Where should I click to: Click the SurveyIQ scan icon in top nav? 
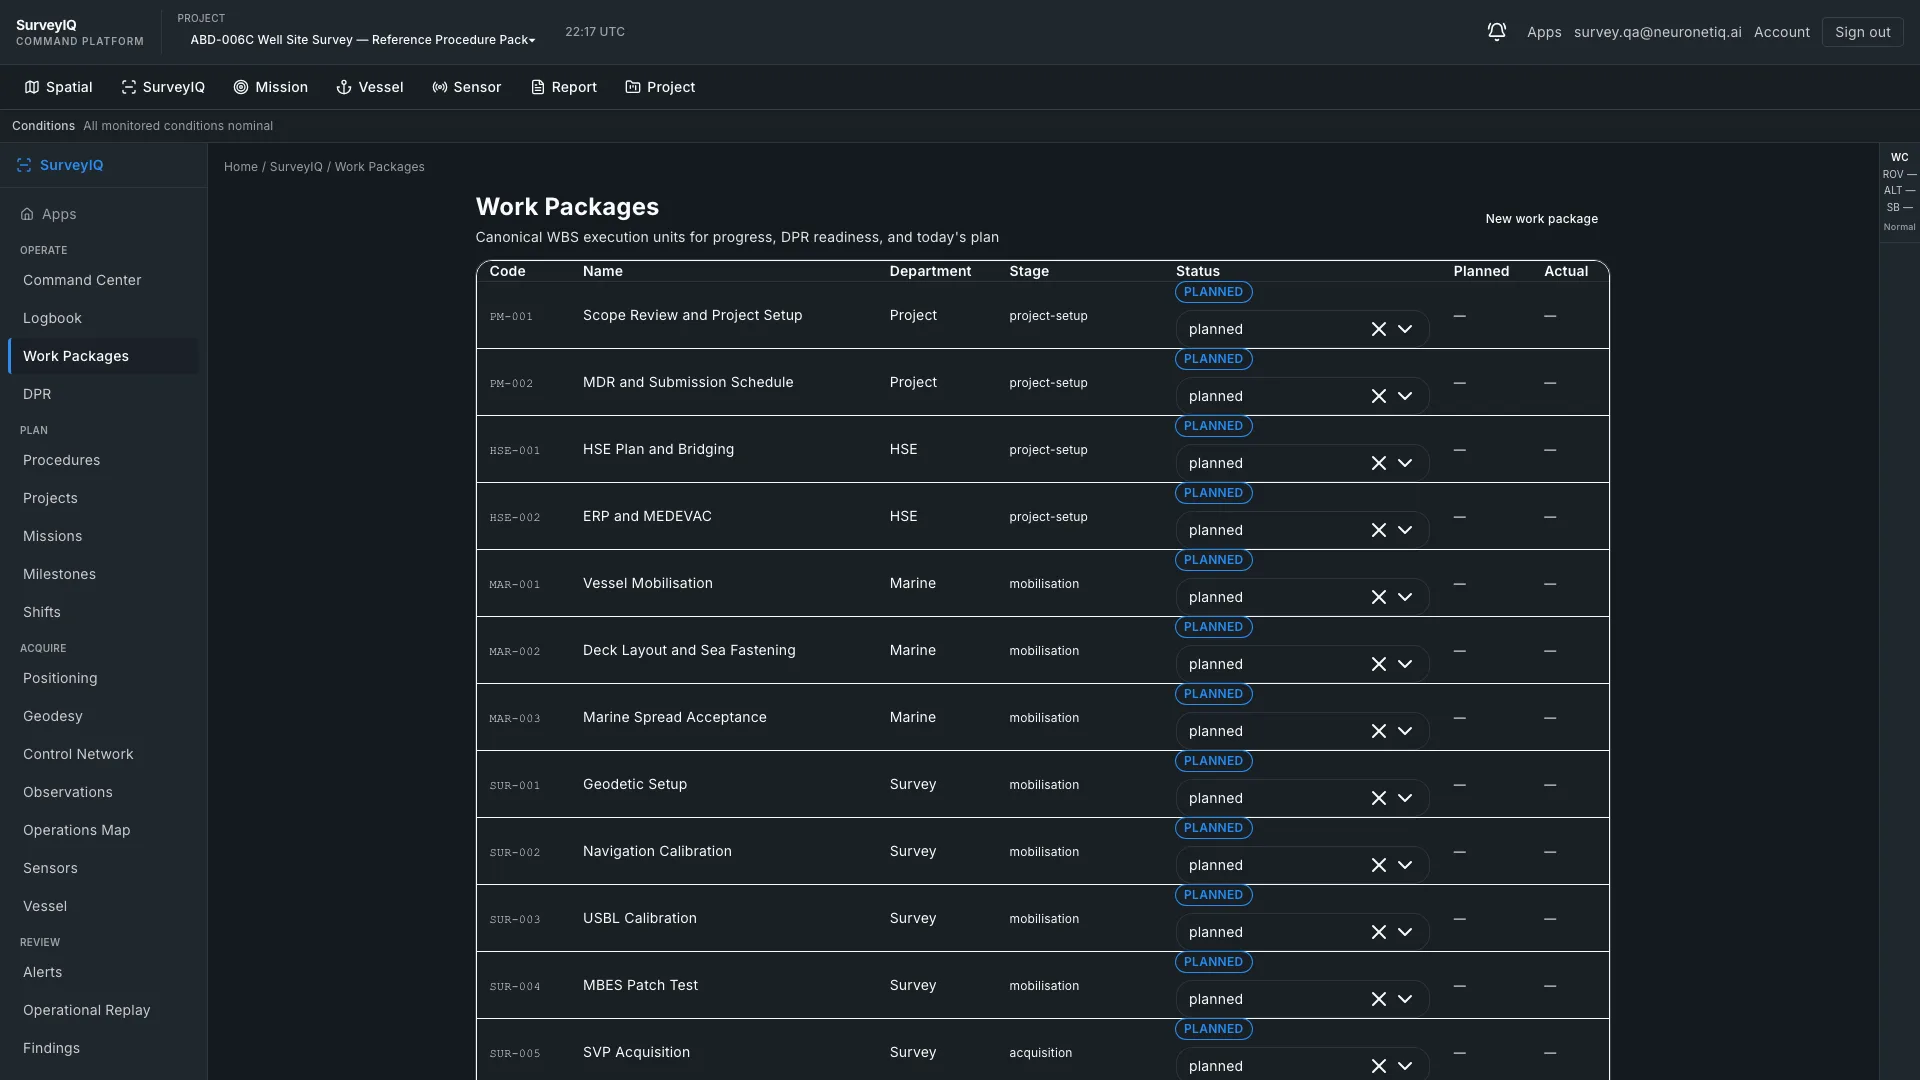pyautogui.click(x=129, y=87)
